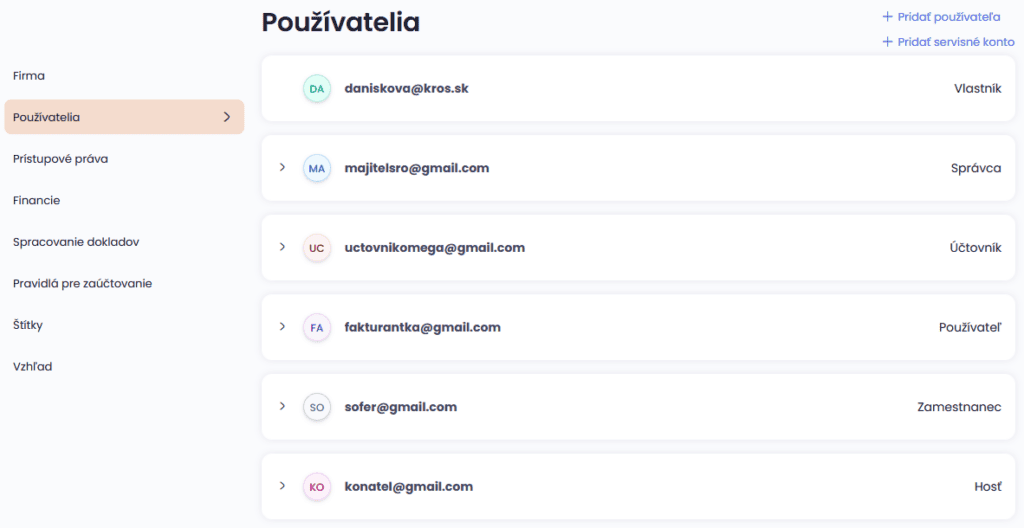Expand the majitelsro@gmail.com user row

pyautogui.click(x=283, y=167)
